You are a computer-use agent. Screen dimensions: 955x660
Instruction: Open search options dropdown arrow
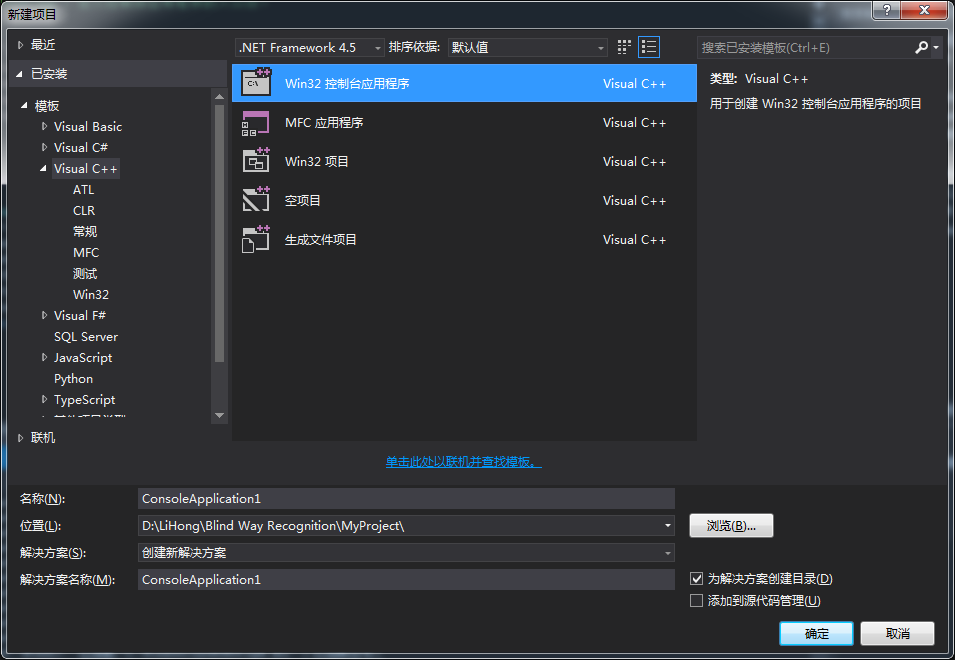[936, 47]
